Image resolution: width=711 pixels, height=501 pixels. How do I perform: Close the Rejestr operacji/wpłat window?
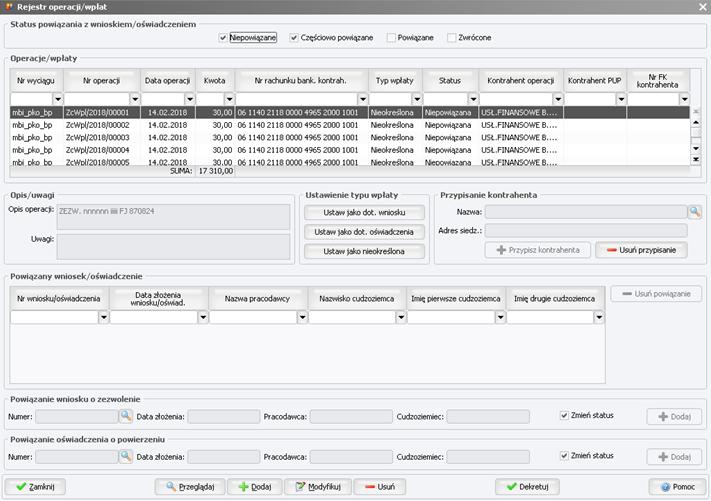(x=702, y=7)
